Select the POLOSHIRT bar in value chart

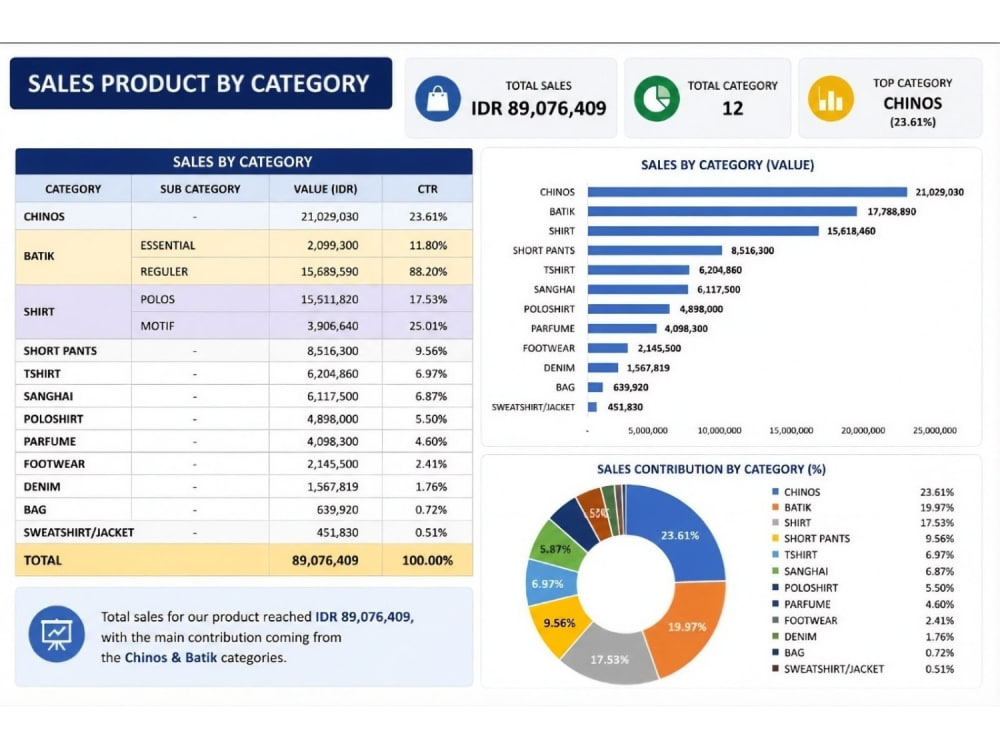coord(628,309)
